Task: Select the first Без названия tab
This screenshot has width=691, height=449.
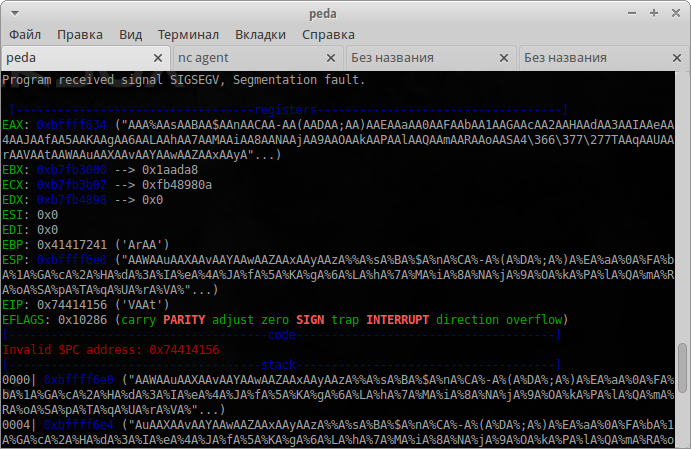Action: tap(431, 58)
